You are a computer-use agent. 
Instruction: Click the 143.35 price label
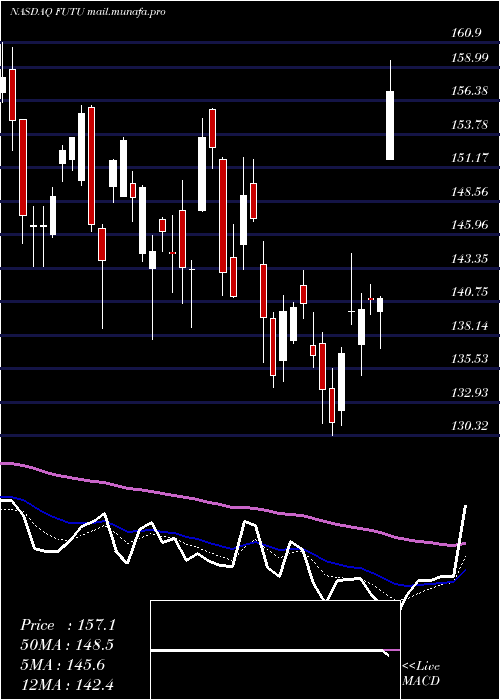point(469,258)
